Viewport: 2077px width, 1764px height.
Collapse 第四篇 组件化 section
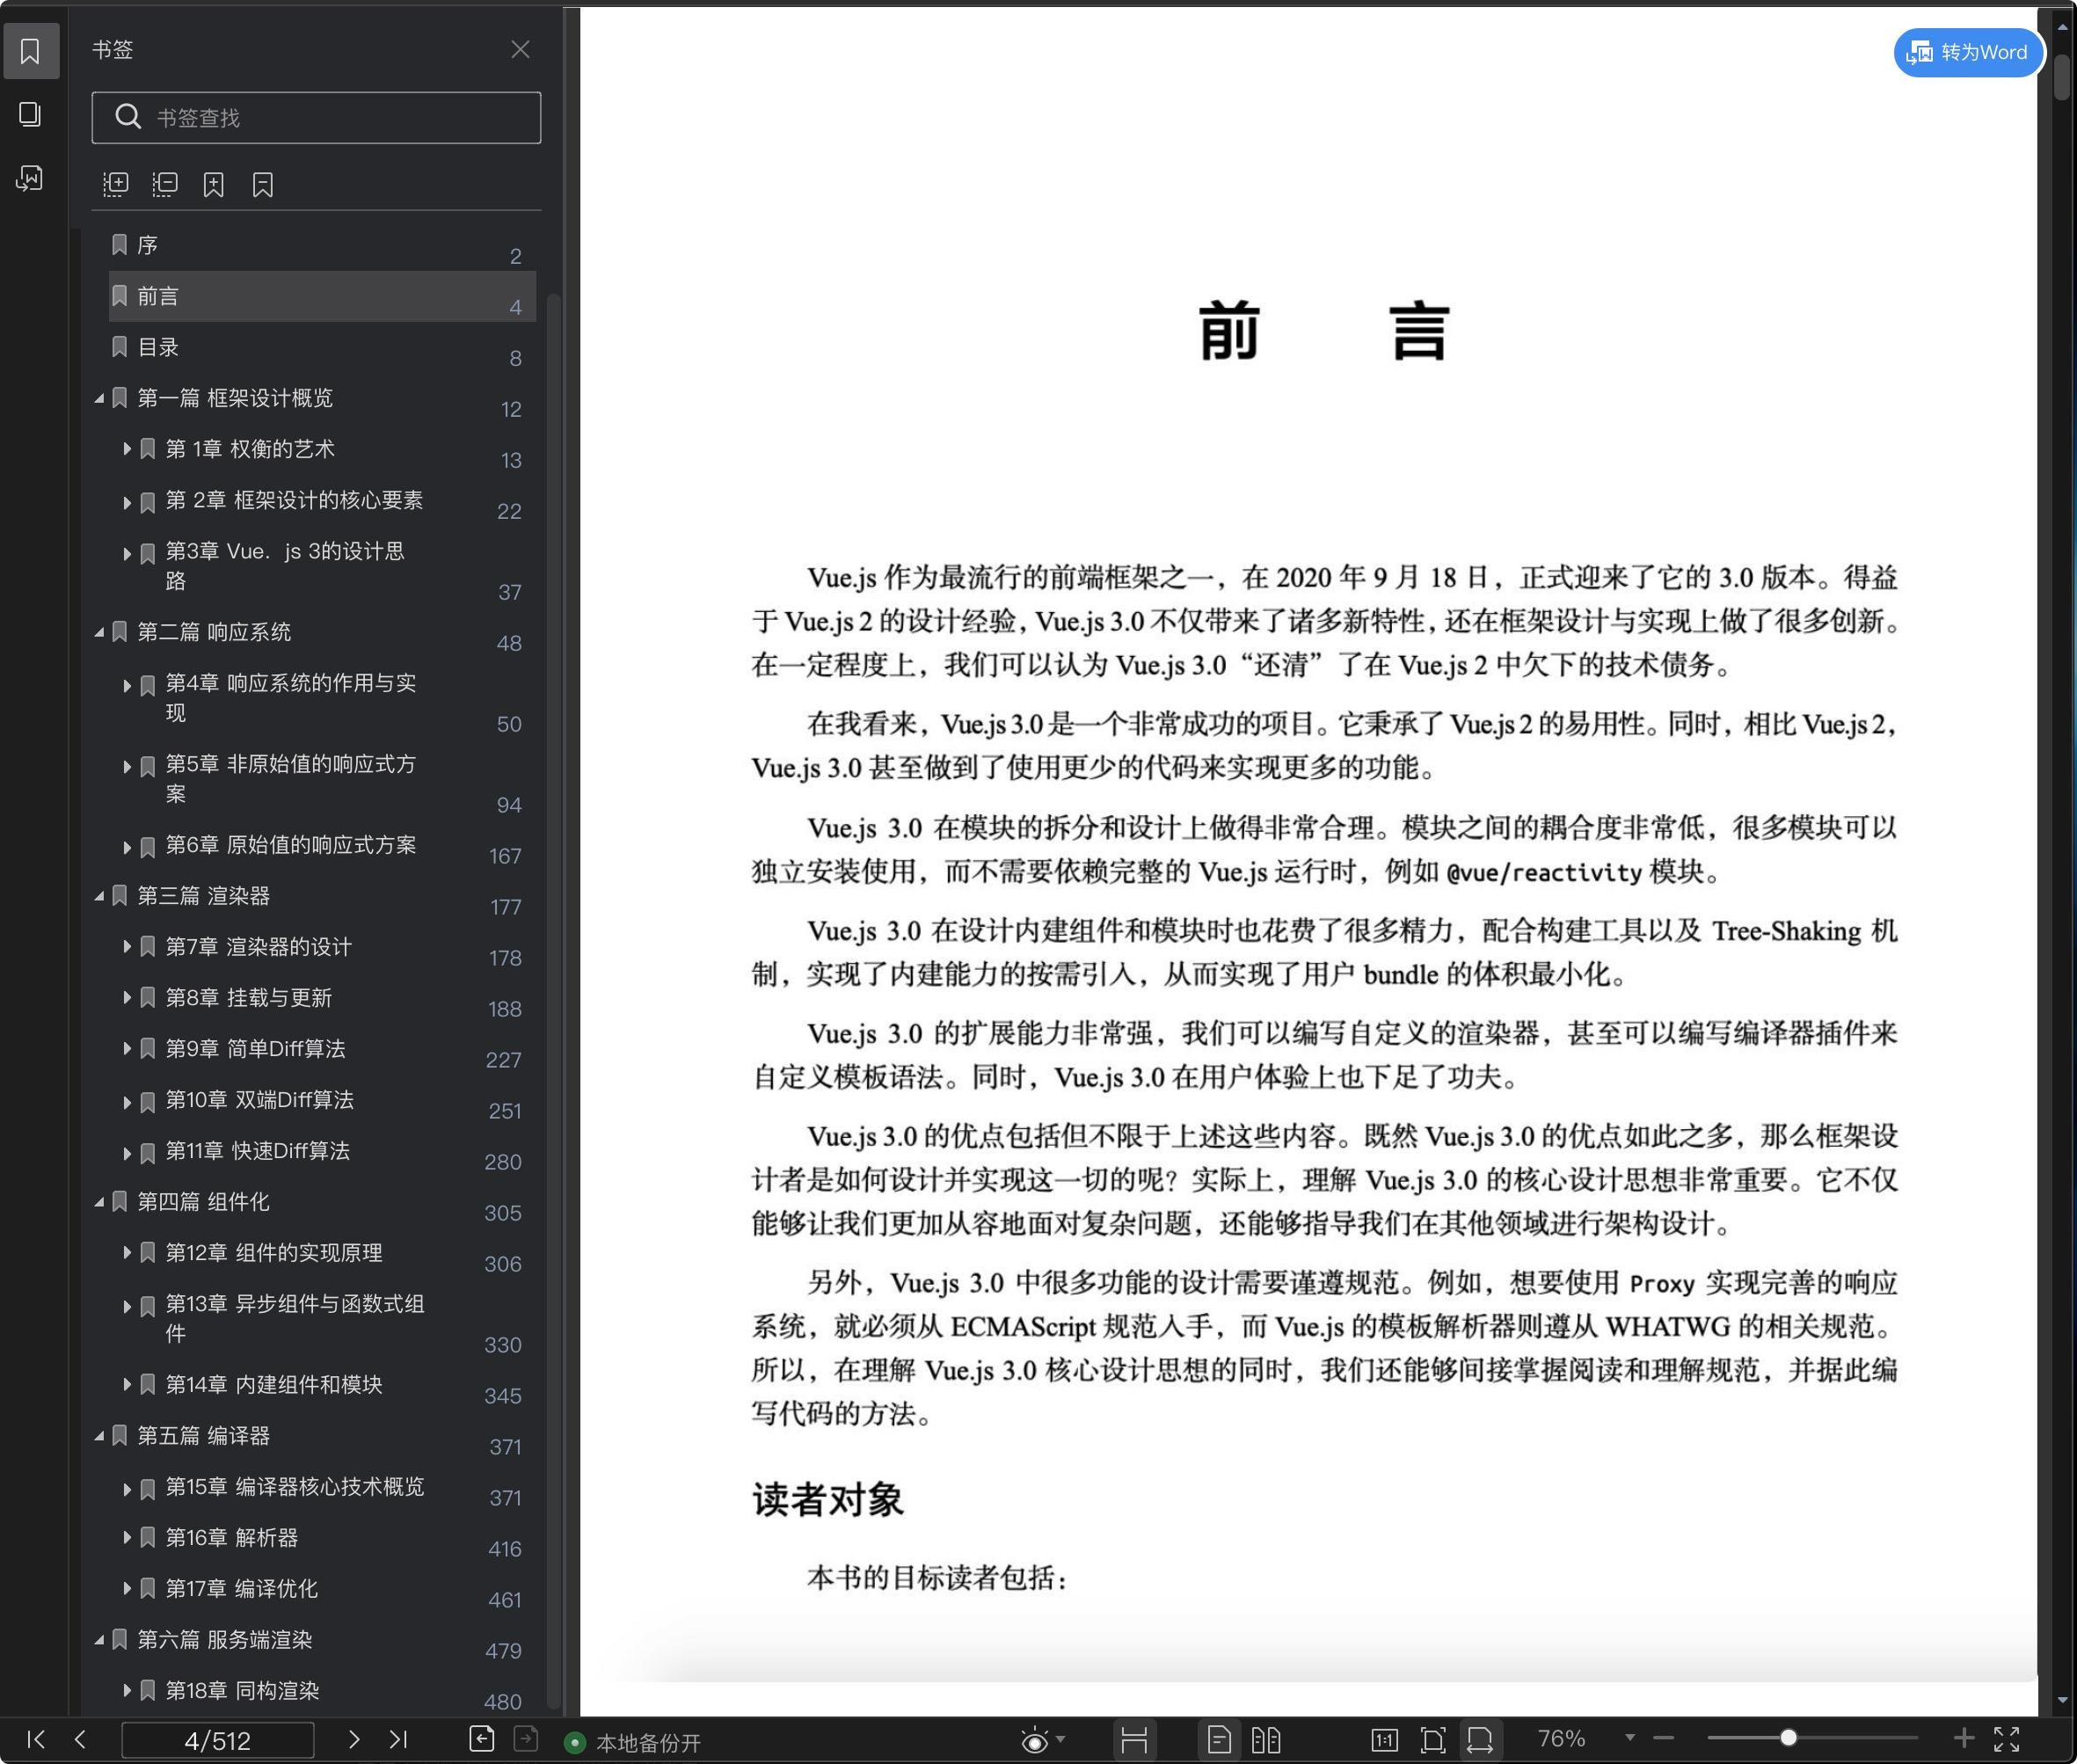tap(99, 1202)
